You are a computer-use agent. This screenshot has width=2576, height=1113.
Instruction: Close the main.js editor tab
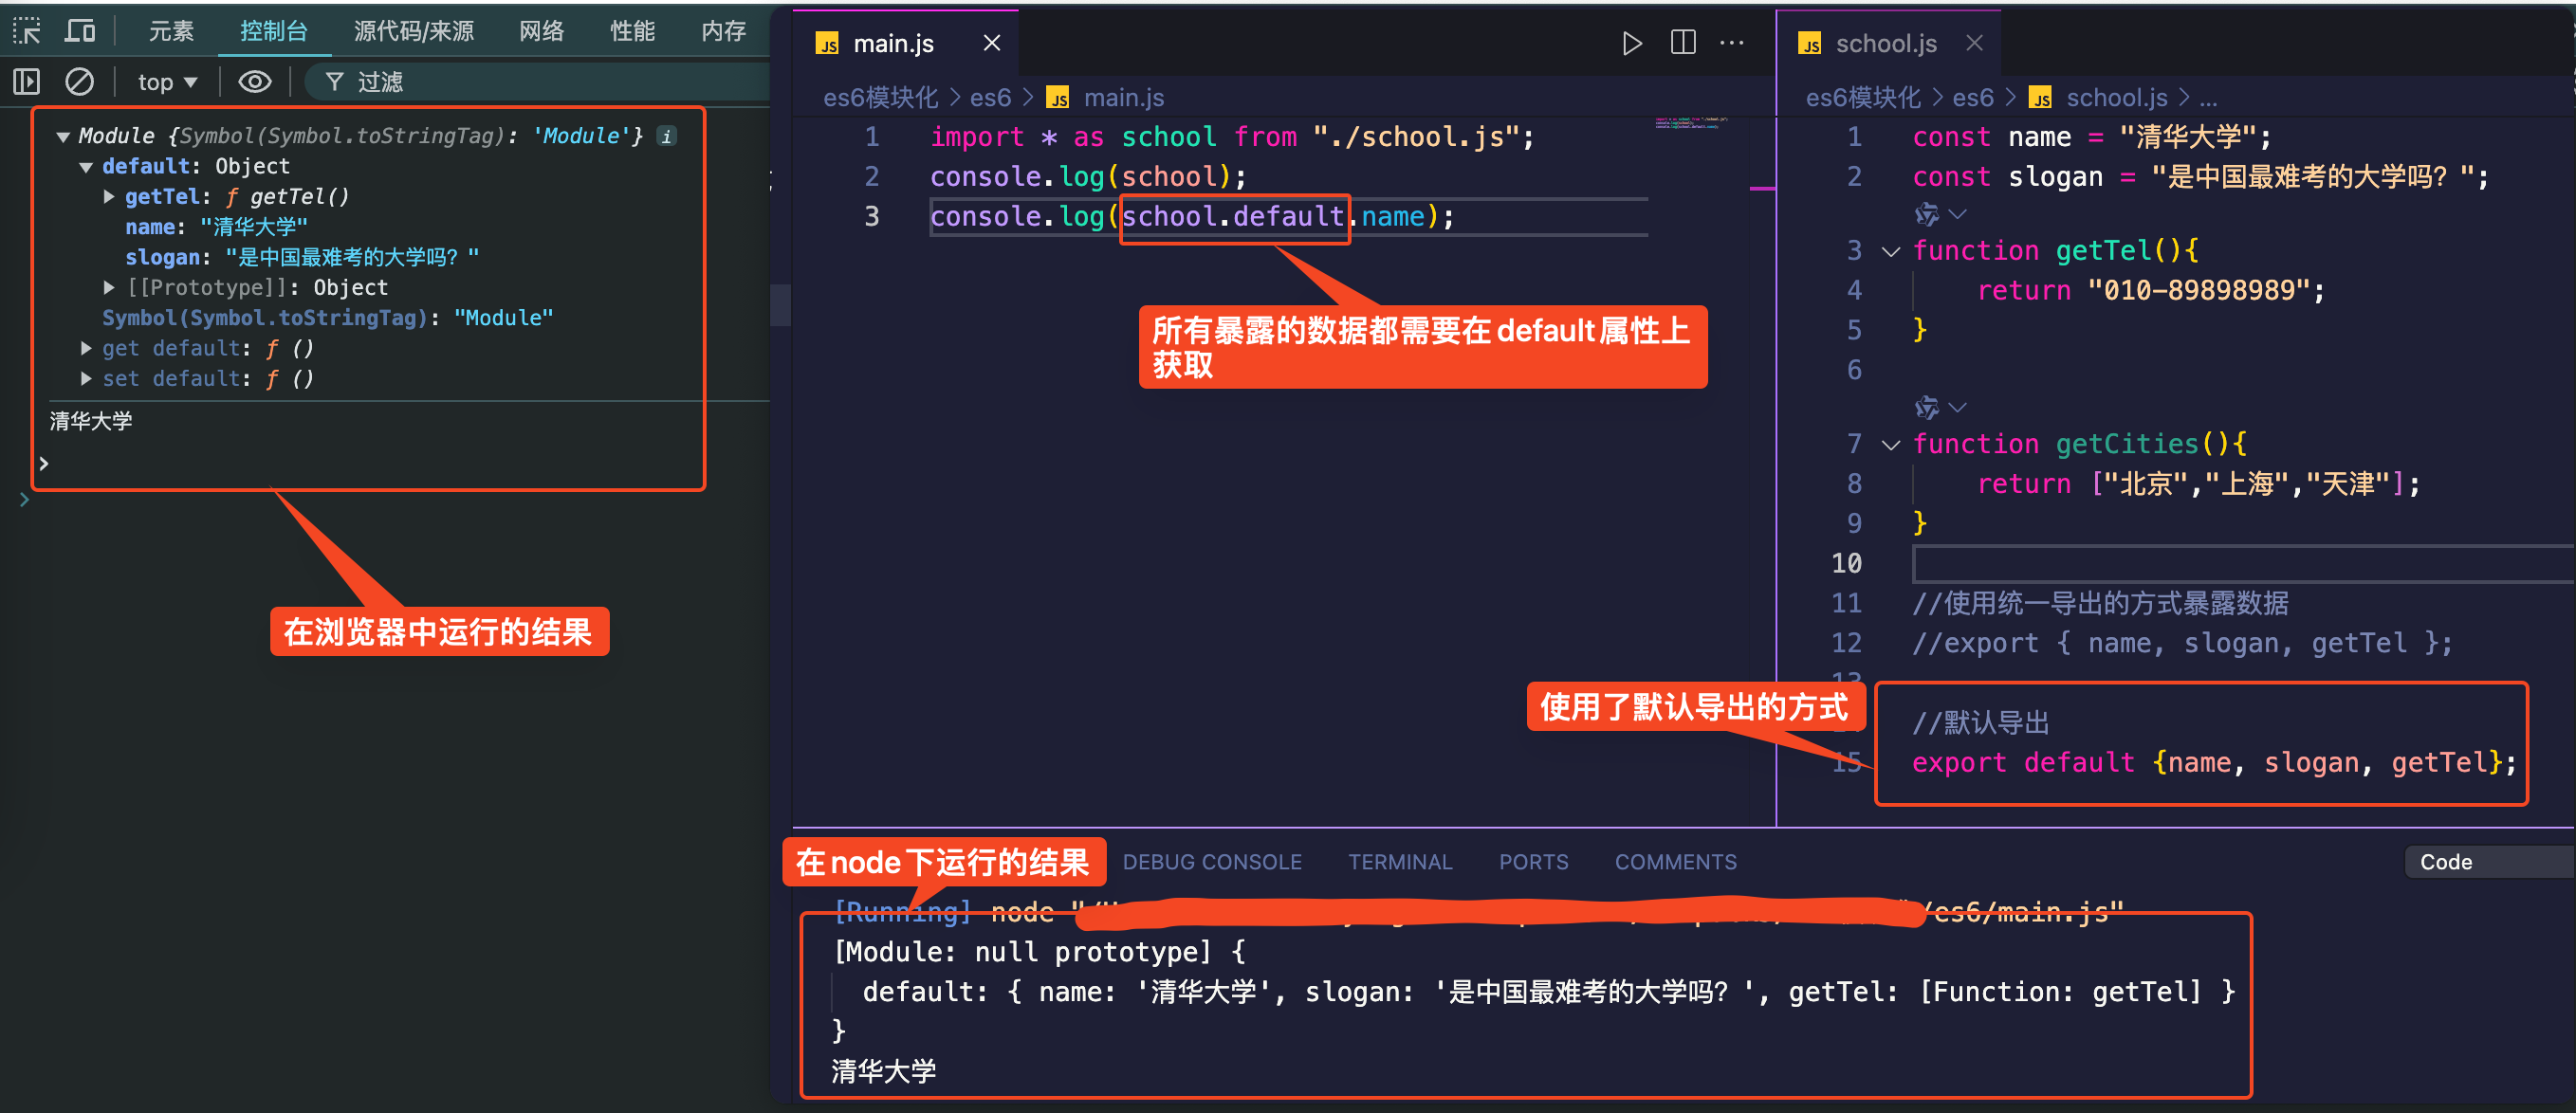pos(991,43)
